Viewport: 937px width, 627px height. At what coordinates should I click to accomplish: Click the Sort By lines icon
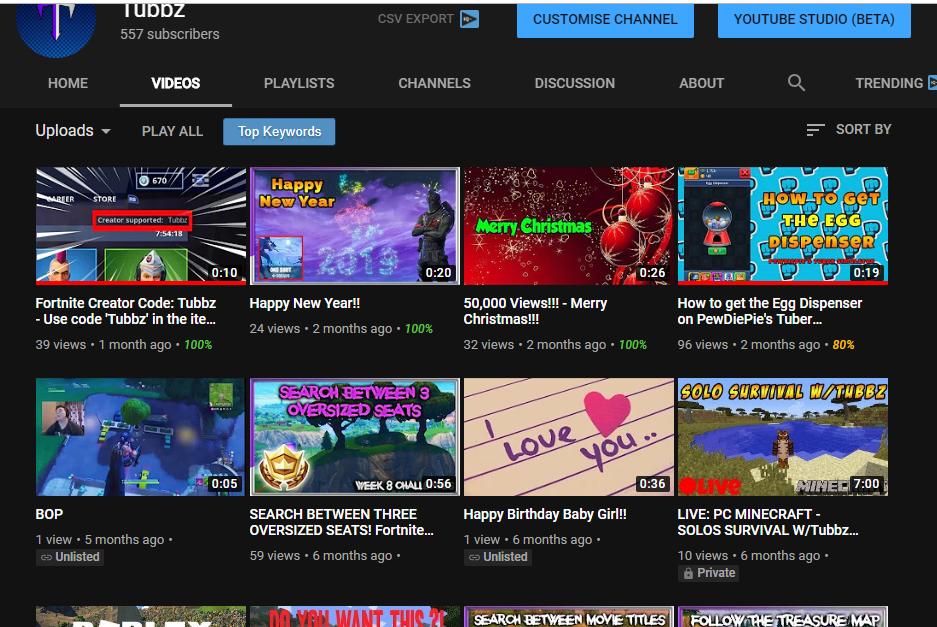tap(815, 129)
